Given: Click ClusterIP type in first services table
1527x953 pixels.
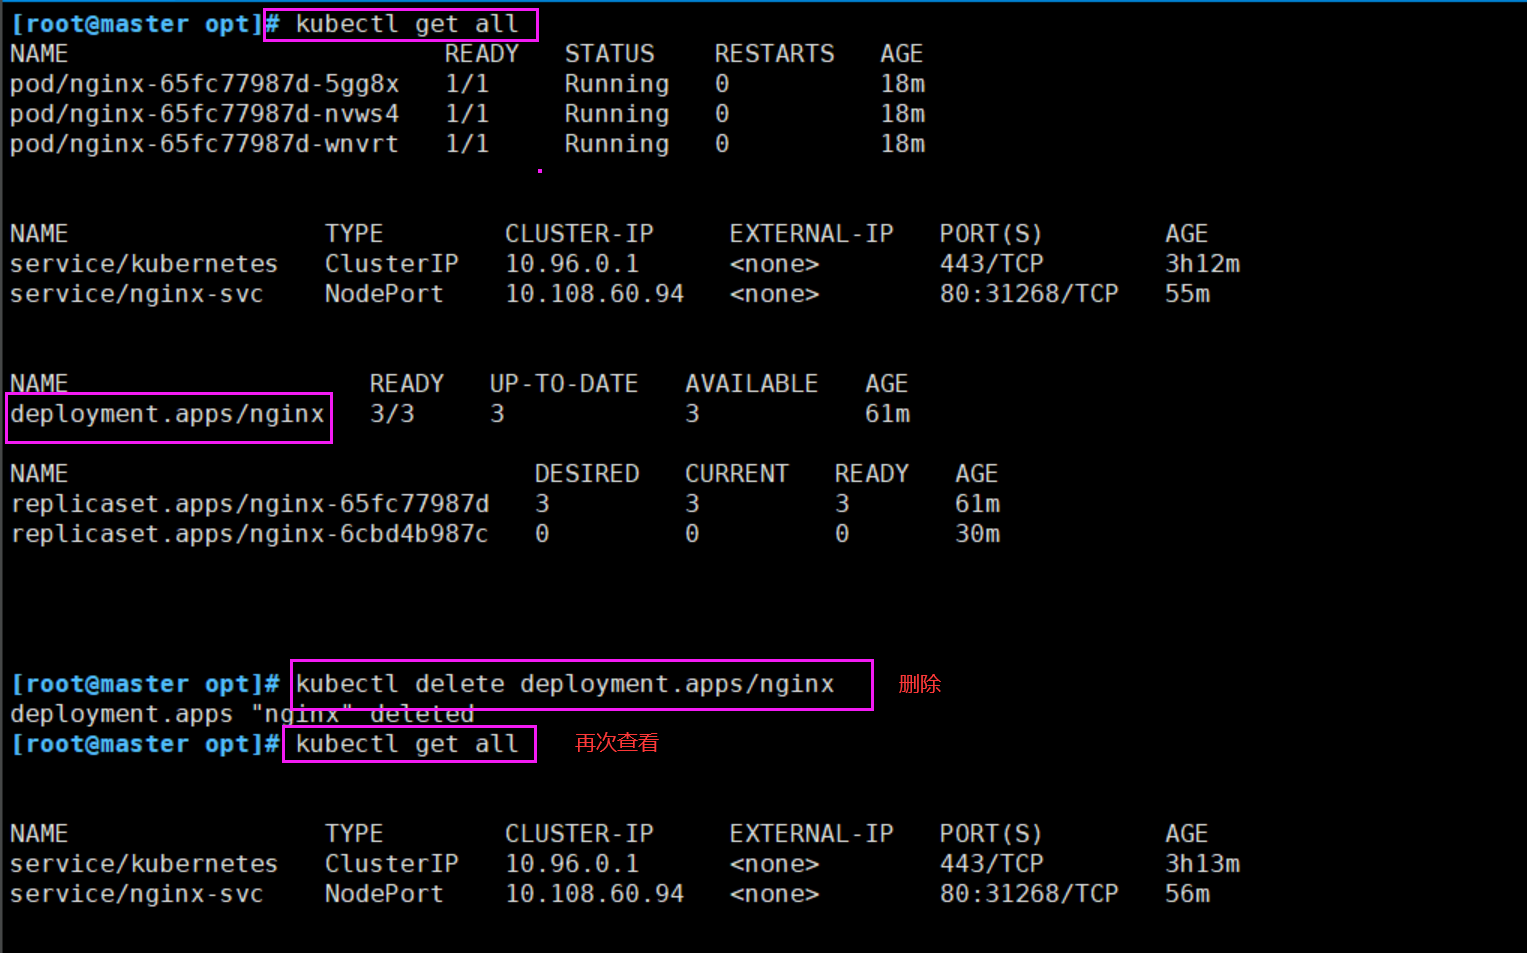Looking at the screenshot, I should (391, 264).
